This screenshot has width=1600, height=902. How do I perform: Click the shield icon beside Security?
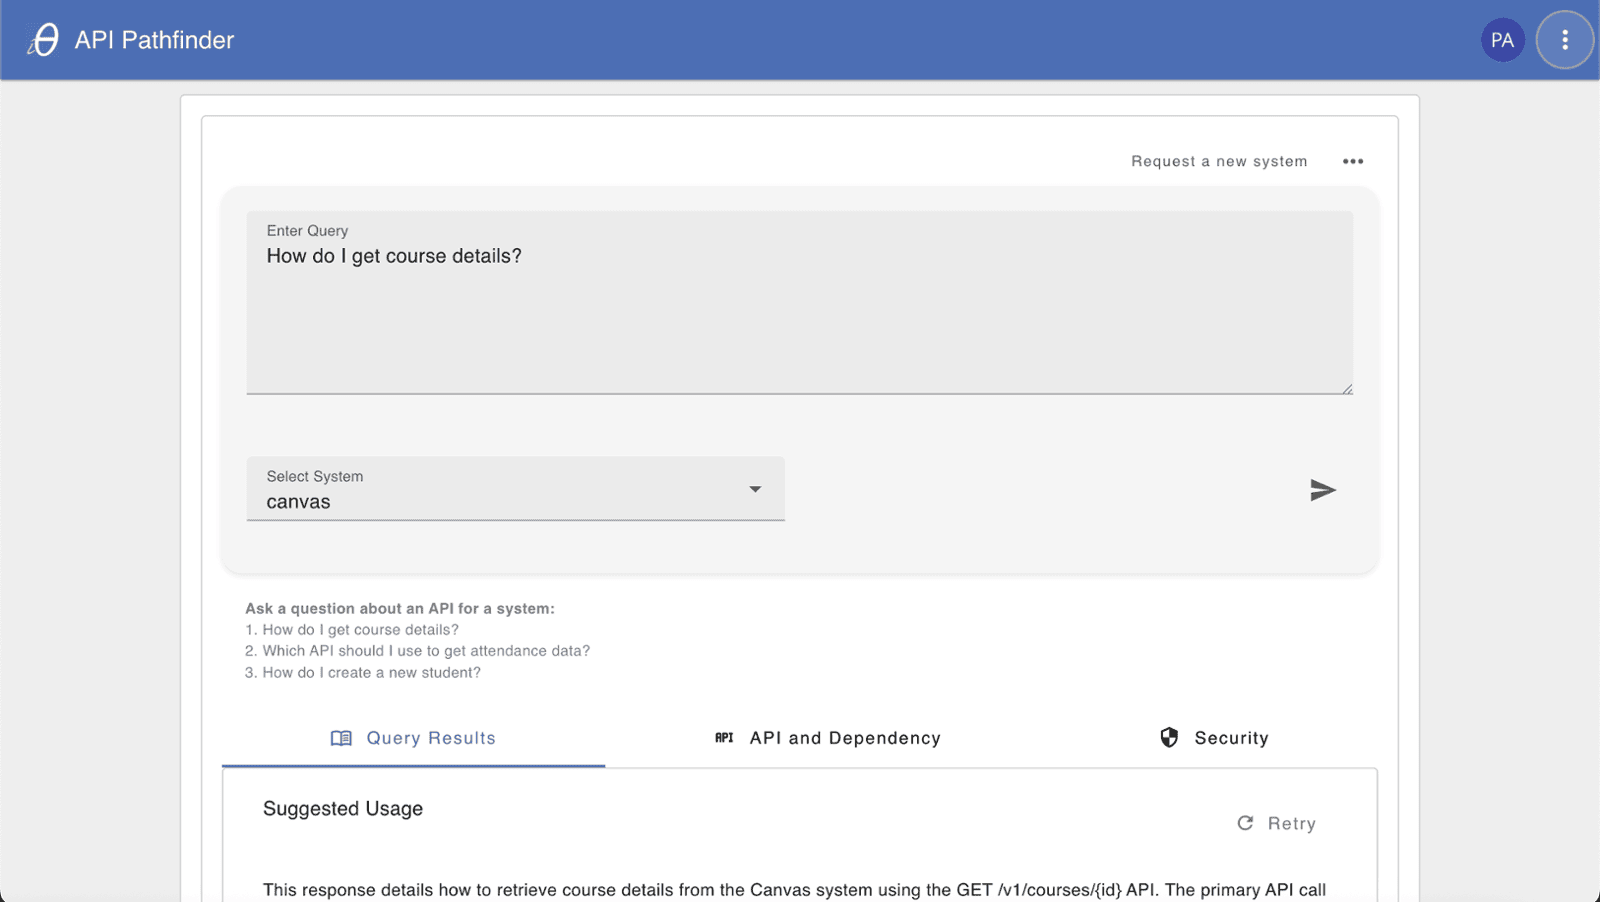click(1169, 738)
